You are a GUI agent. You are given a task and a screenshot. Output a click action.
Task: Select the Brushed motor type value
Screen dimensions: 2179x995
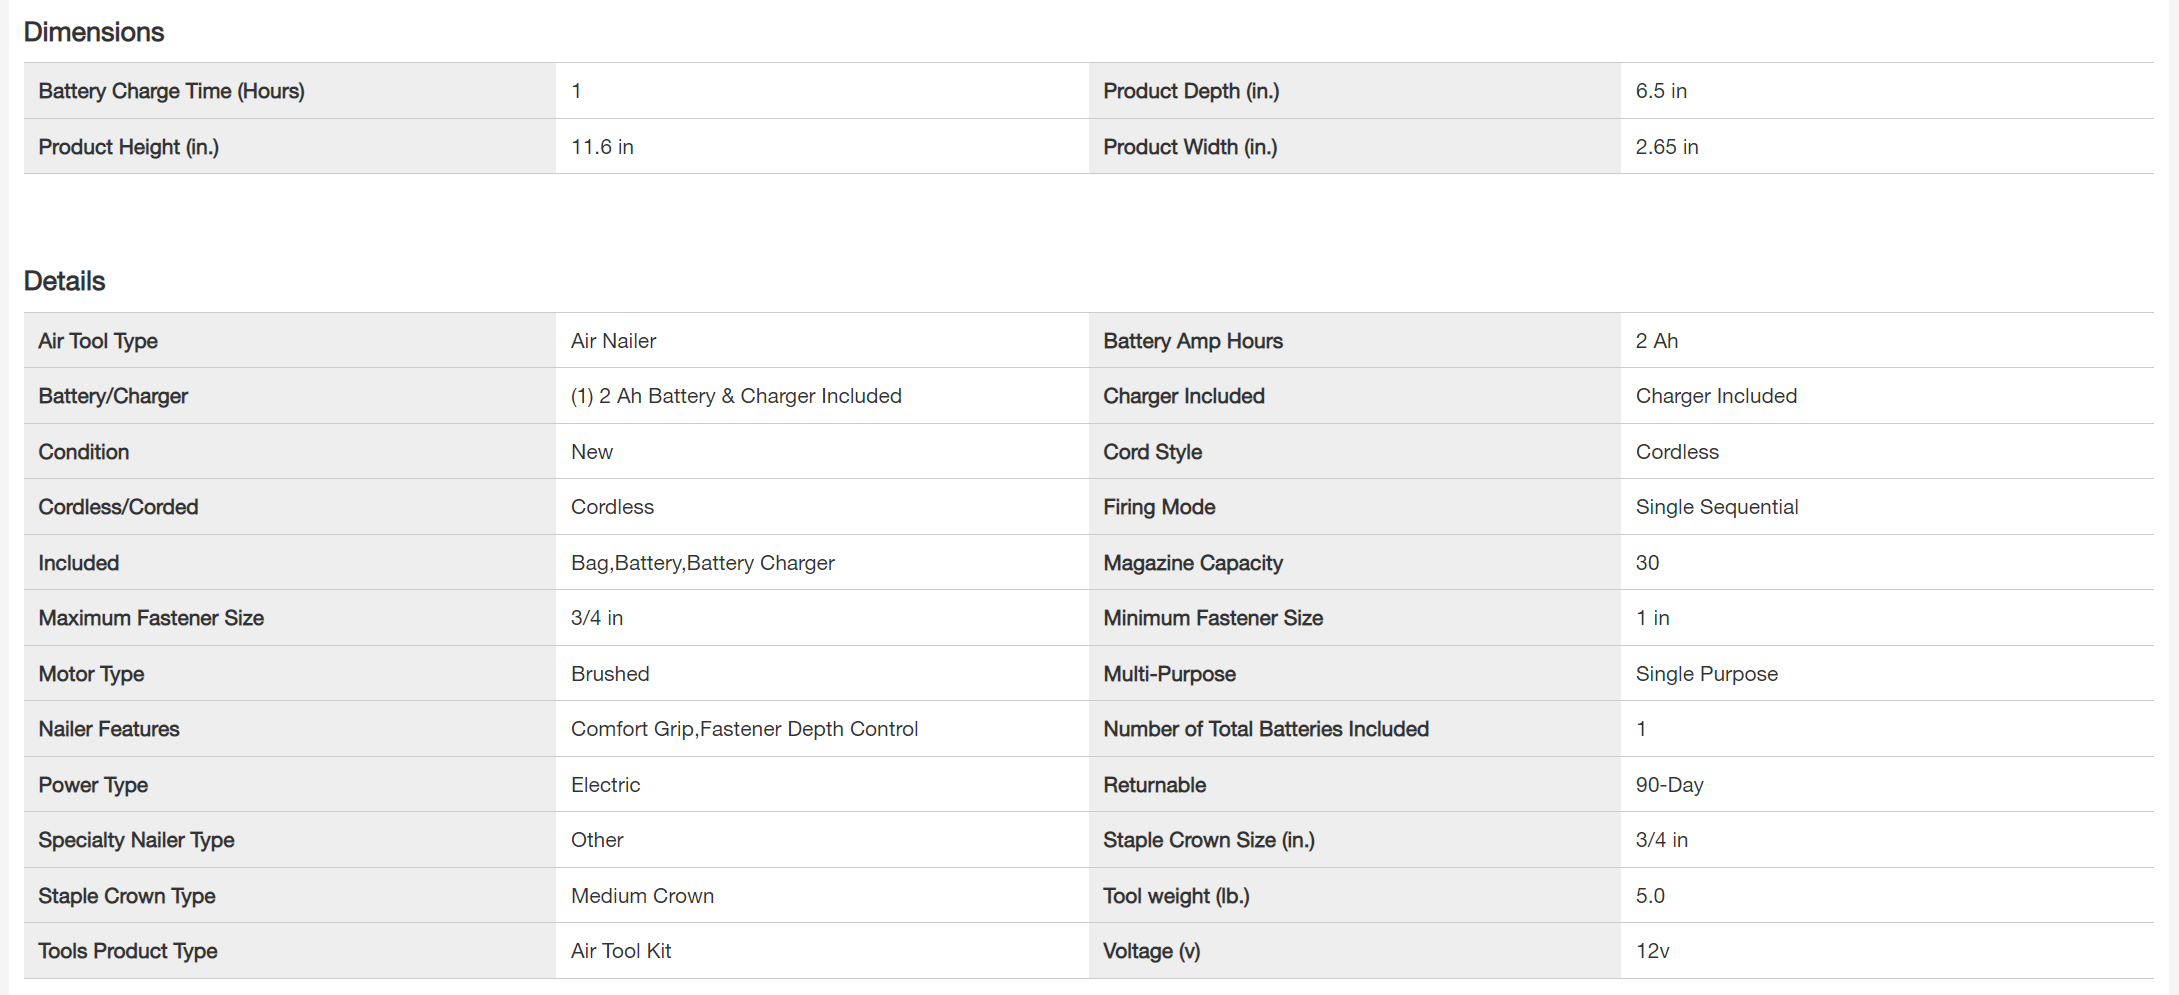pyautogui.click(x=610, y=674)
